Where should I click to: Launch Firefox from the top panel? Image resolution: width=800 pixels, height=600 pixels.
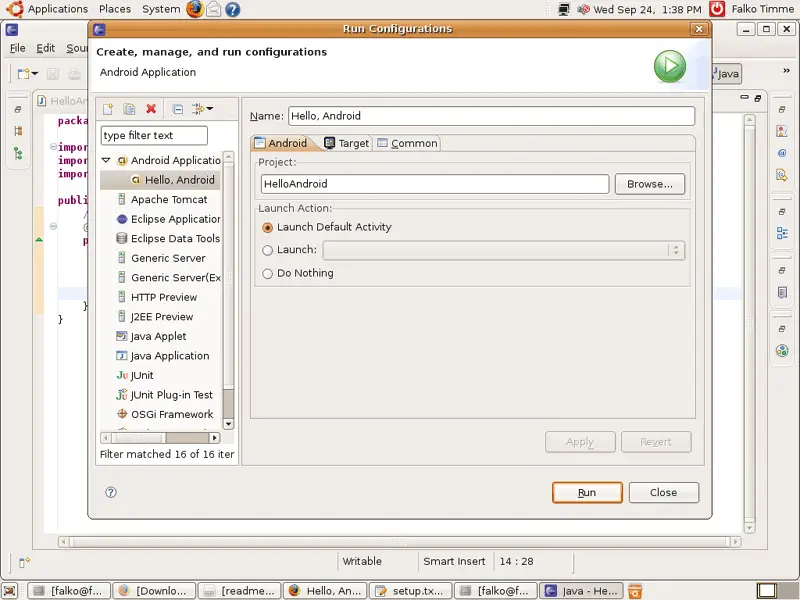click(194, 9)
